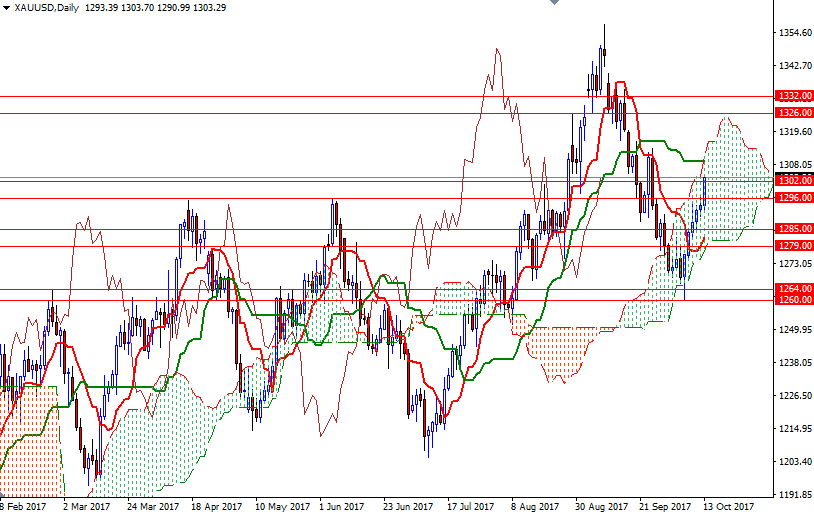Select the 1285.00 red price label

tap(794, 229)
